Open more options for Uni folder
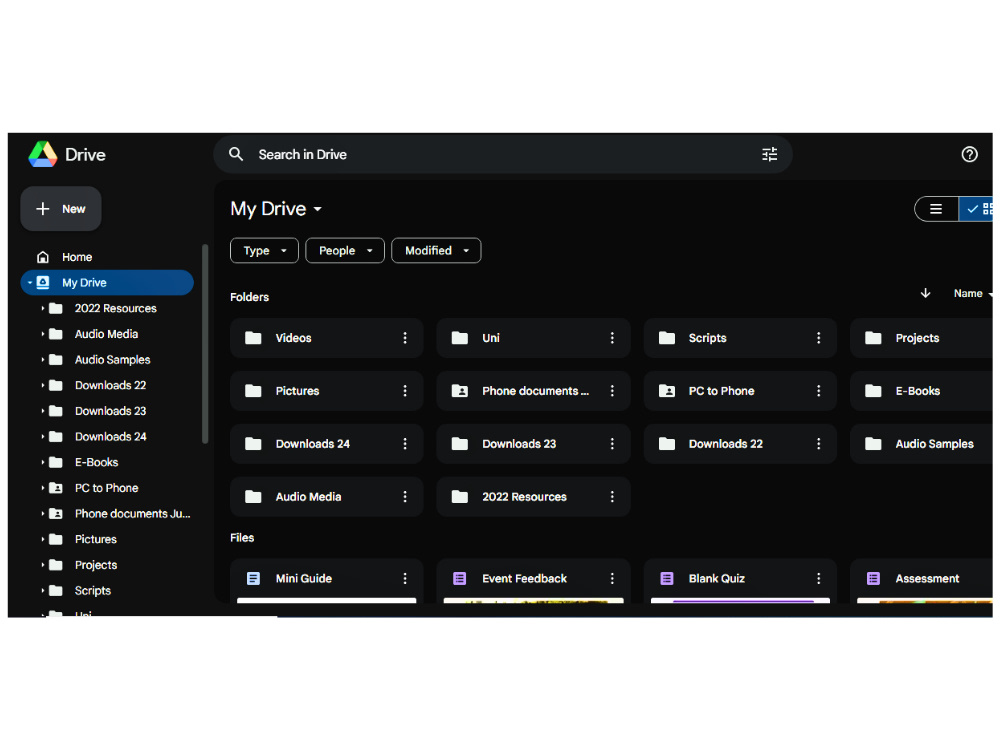The image size is (1000, 750). [612, 338]
